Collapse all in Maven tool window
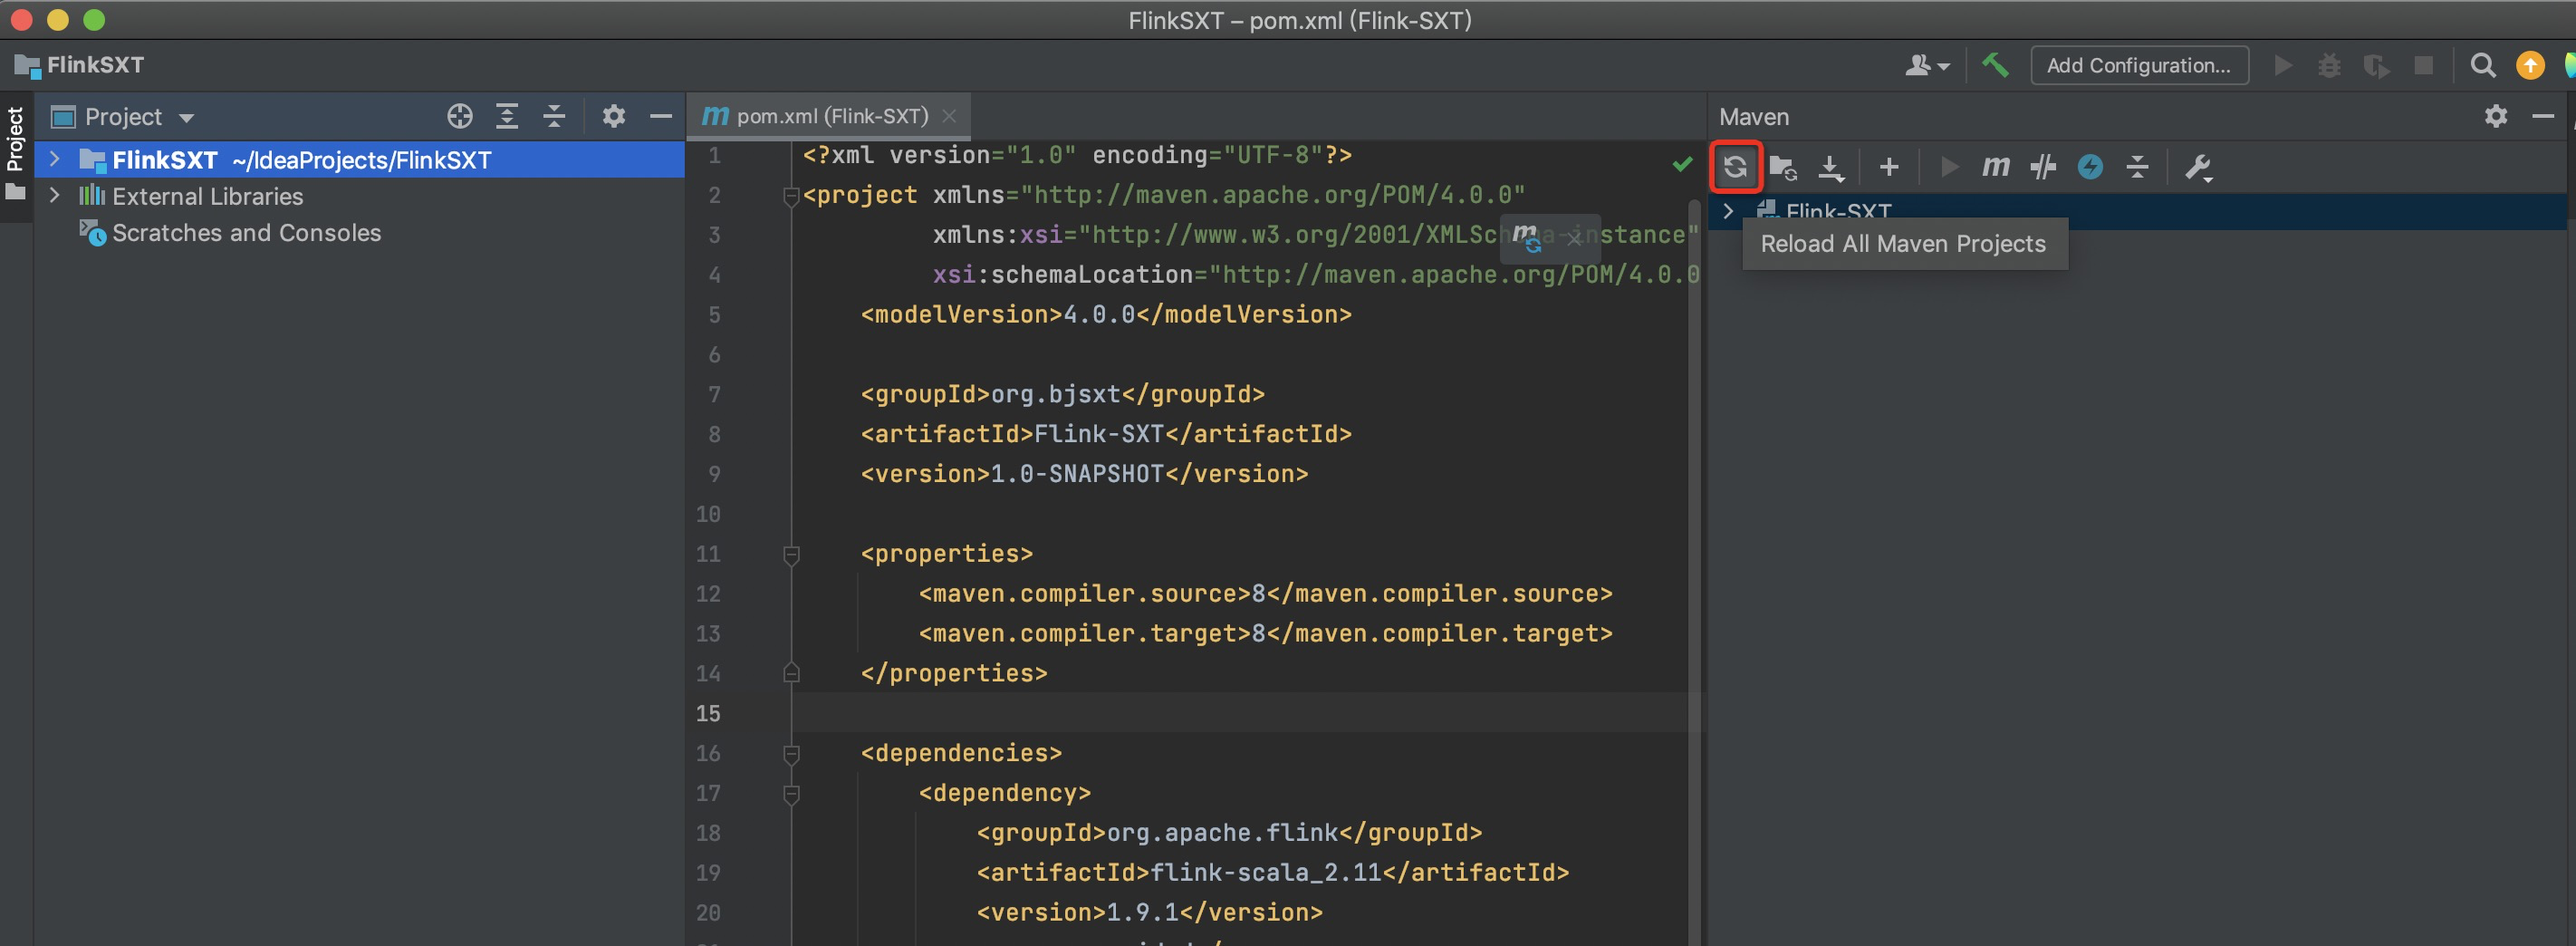The height and width of the screenshot is (946, 2576). [2137, 166]
